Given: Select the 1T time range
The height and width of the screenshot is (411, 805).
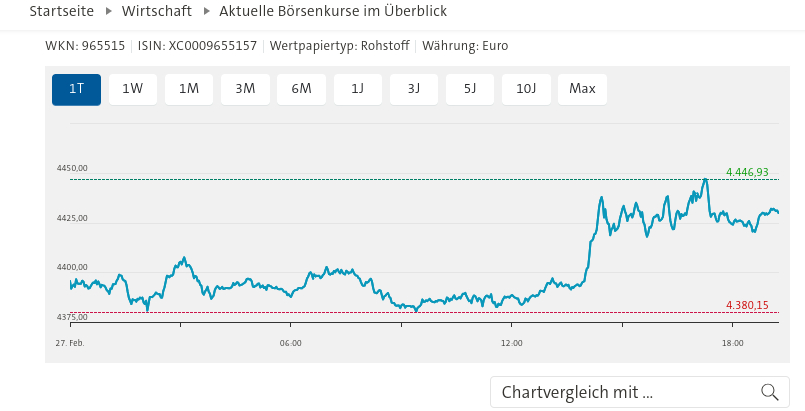Looking at the screenshot, I should (77, 89).
